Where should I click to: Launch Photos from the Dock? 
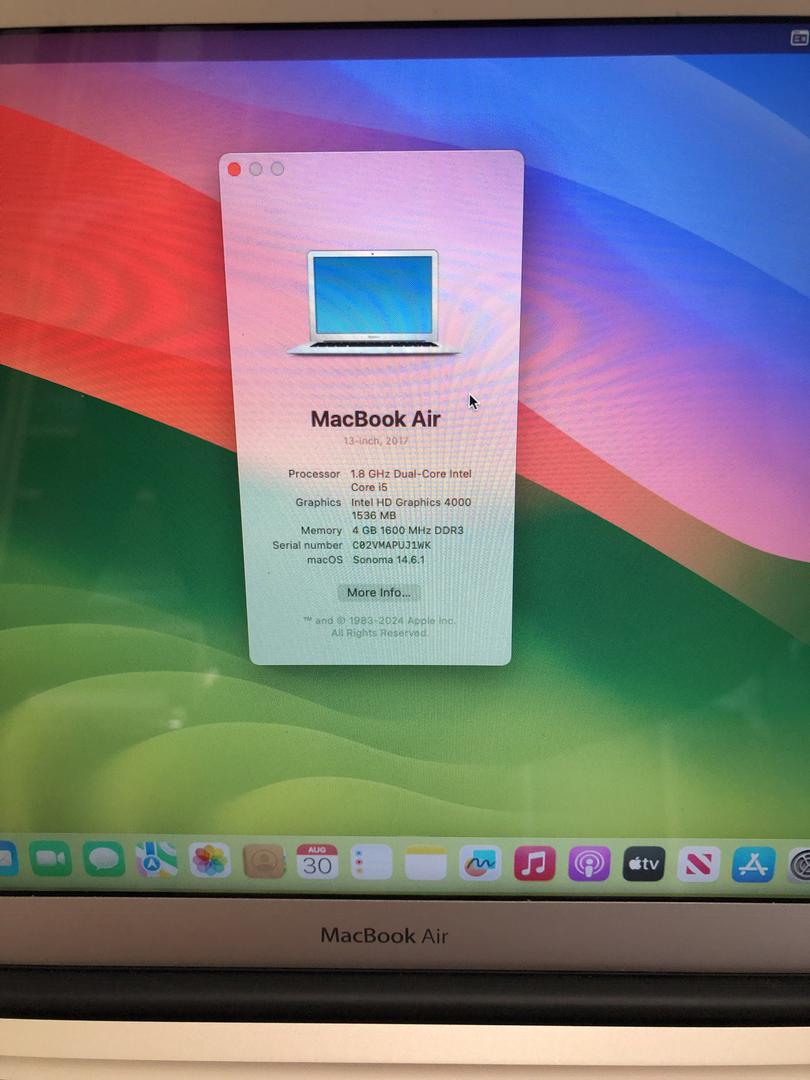pyautogui.click(x=209, y=860)
